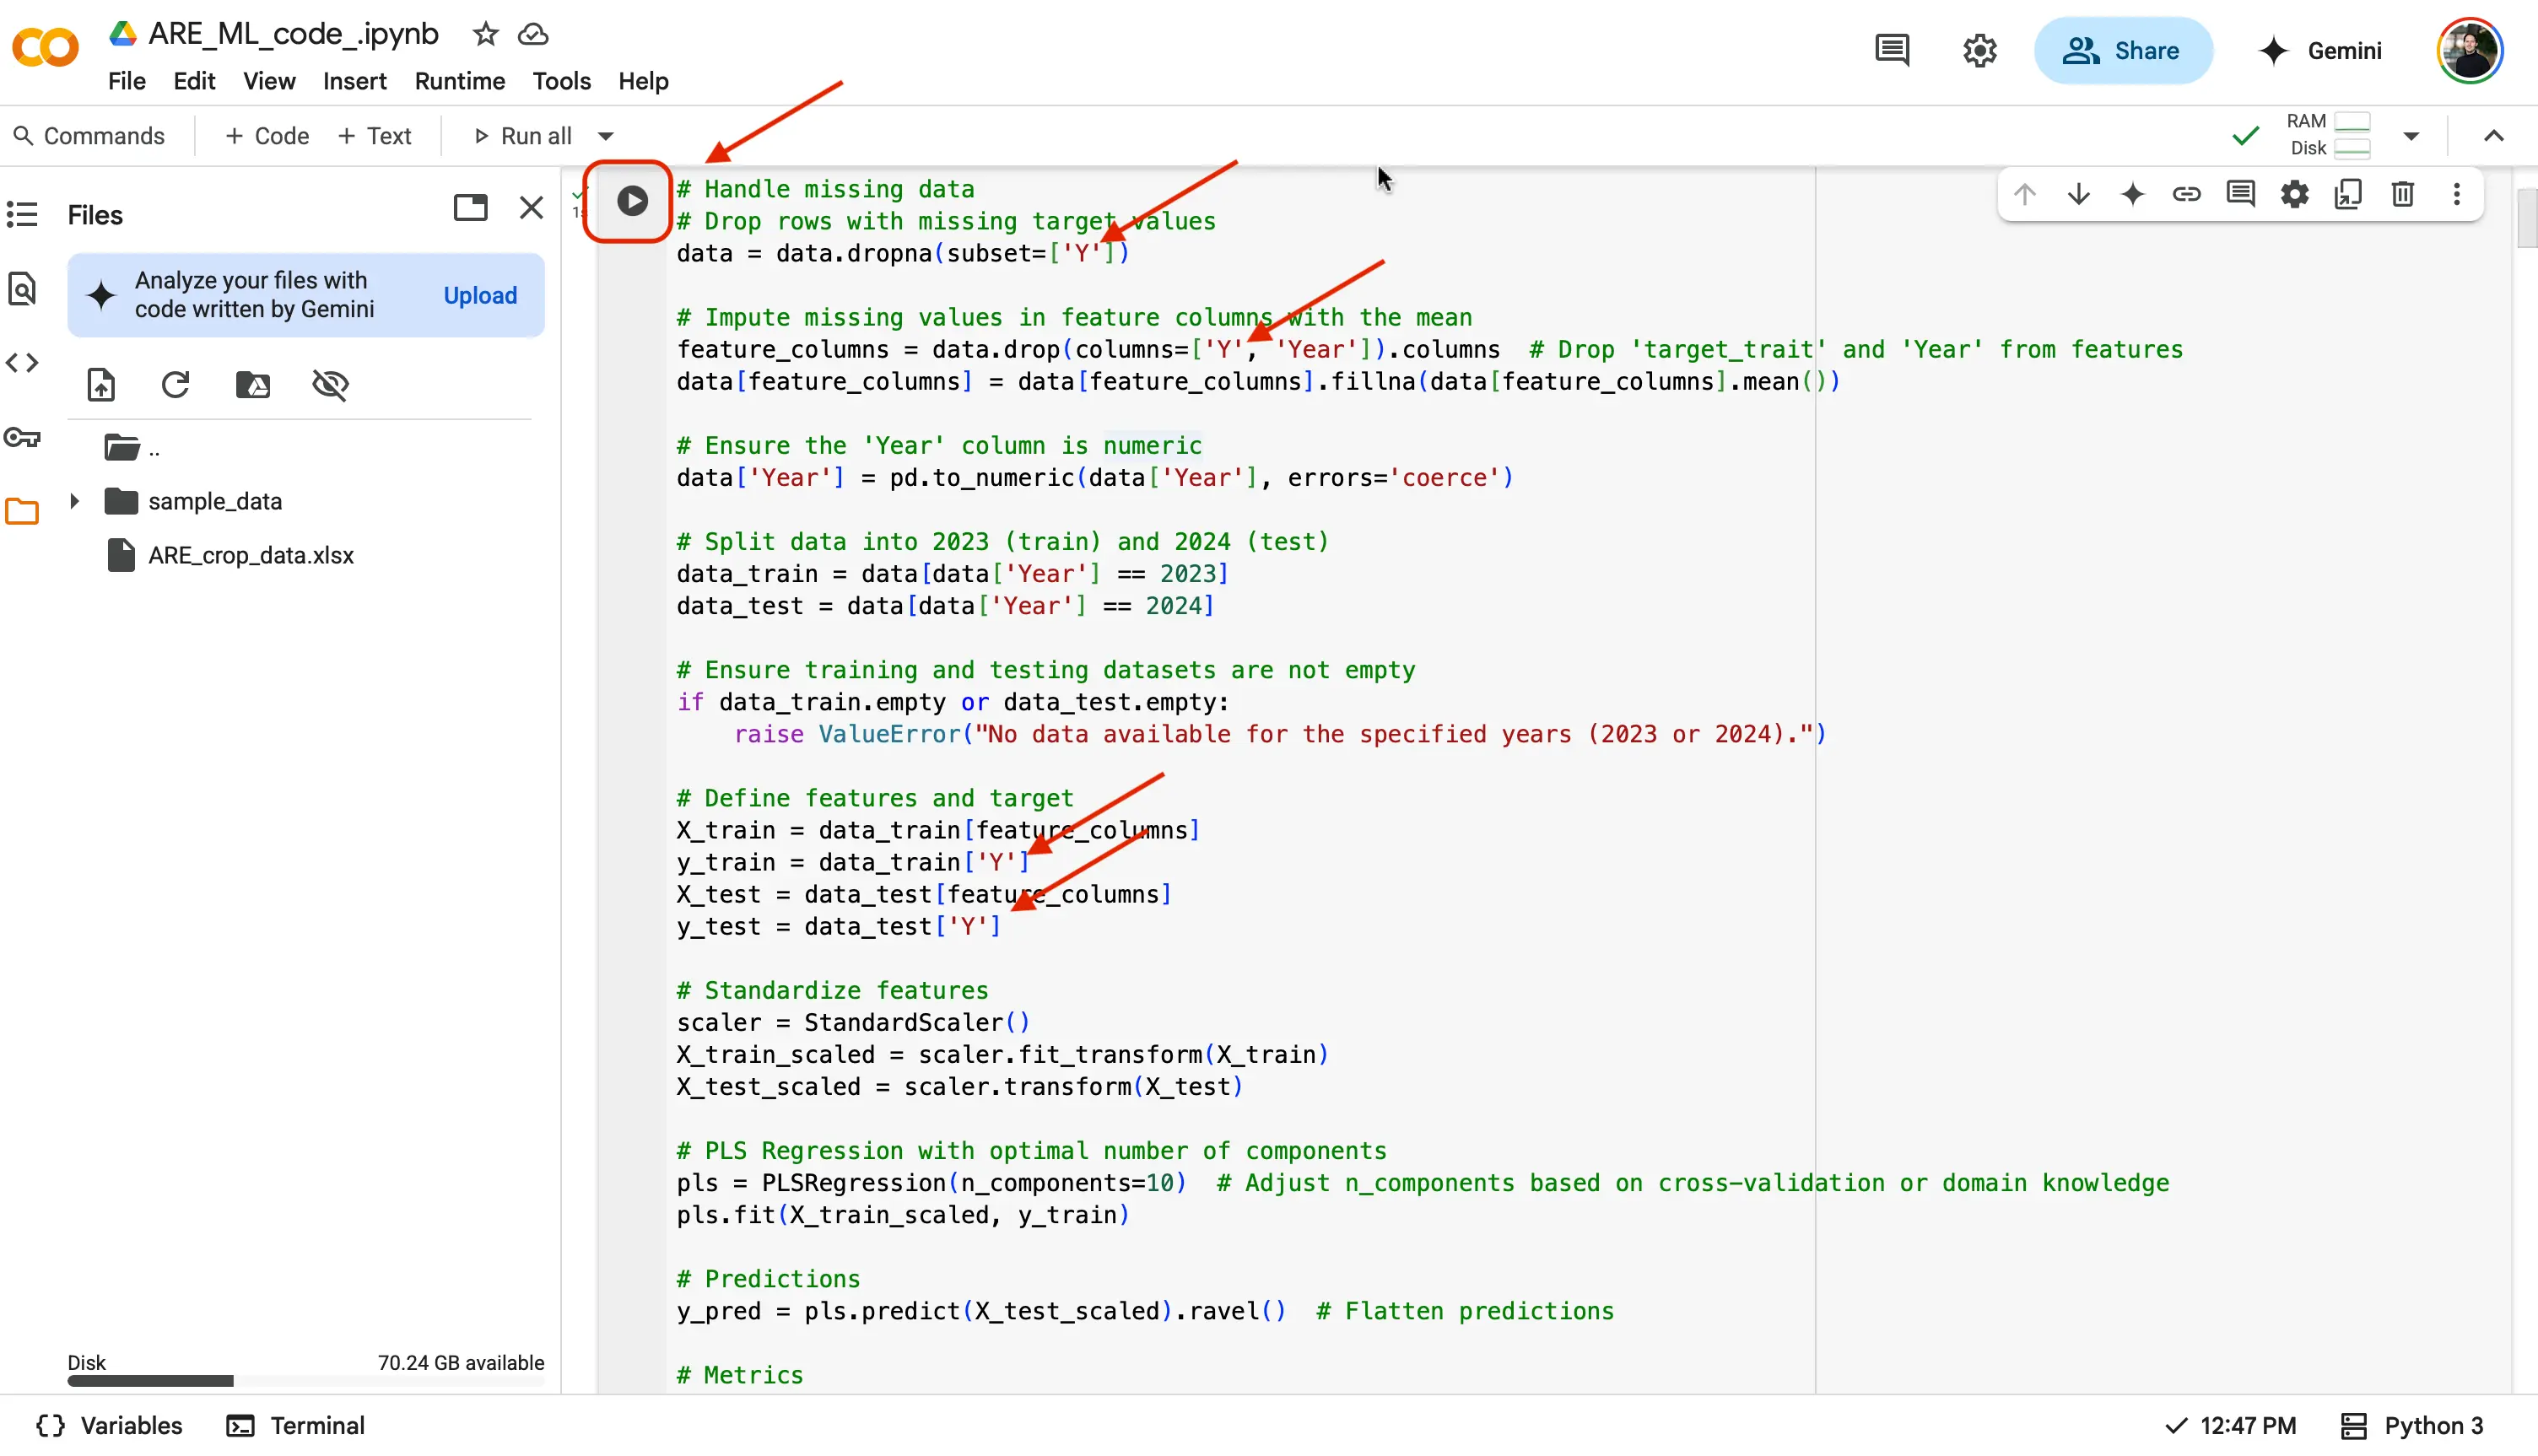Move the cell down

click(x=2078, y=194)
